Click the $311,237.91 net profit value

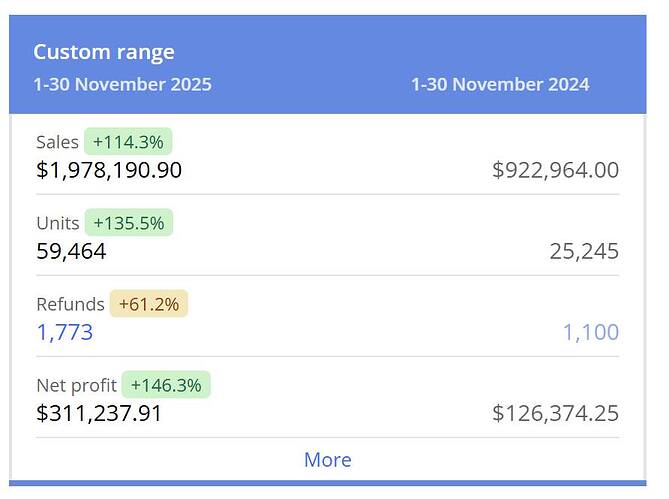99,413
